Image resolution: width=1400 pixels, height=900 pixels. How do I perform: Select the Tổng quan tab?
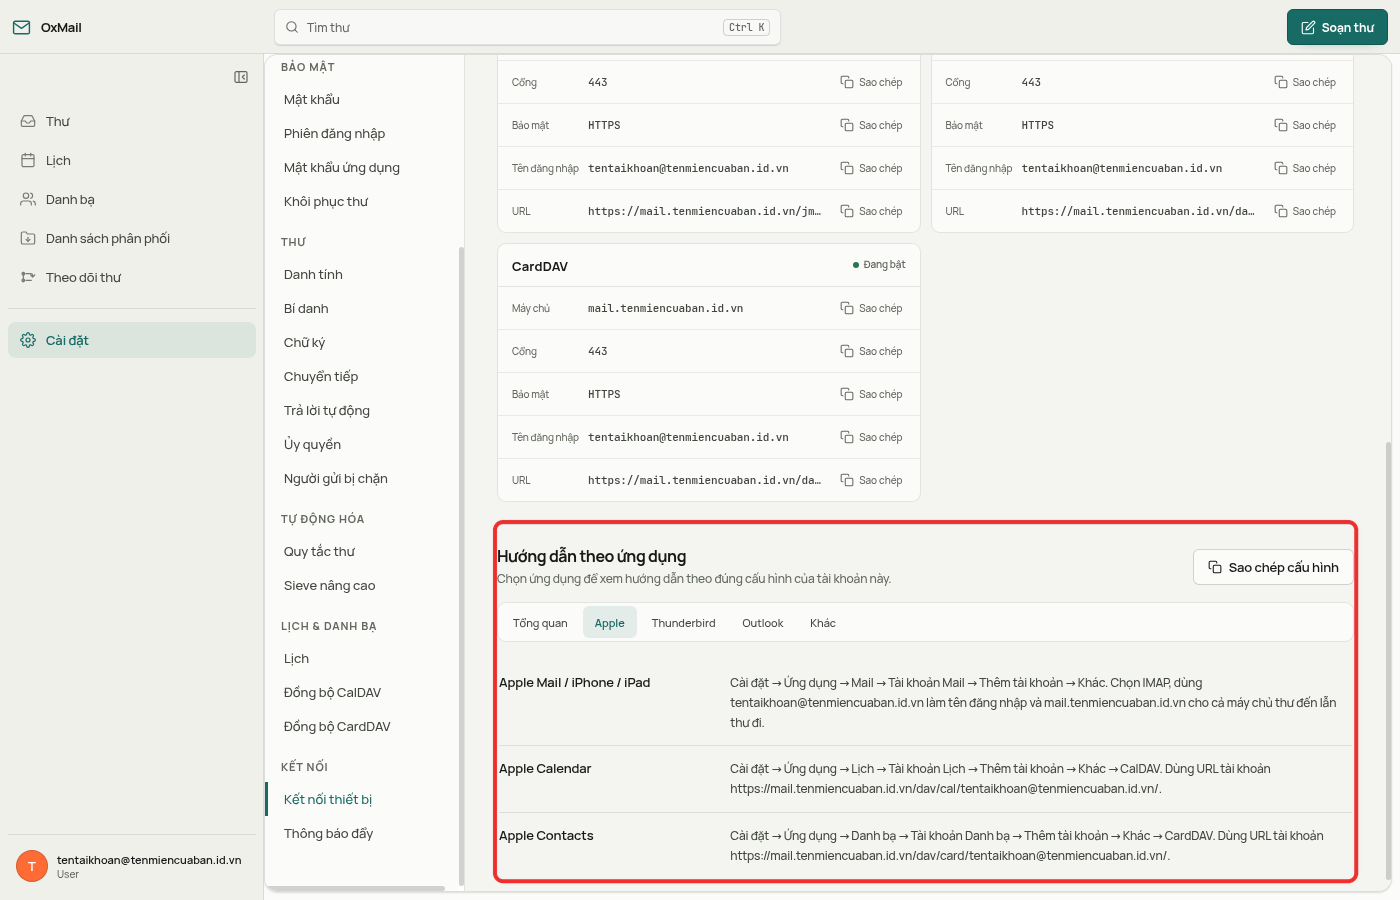(540, 623)
